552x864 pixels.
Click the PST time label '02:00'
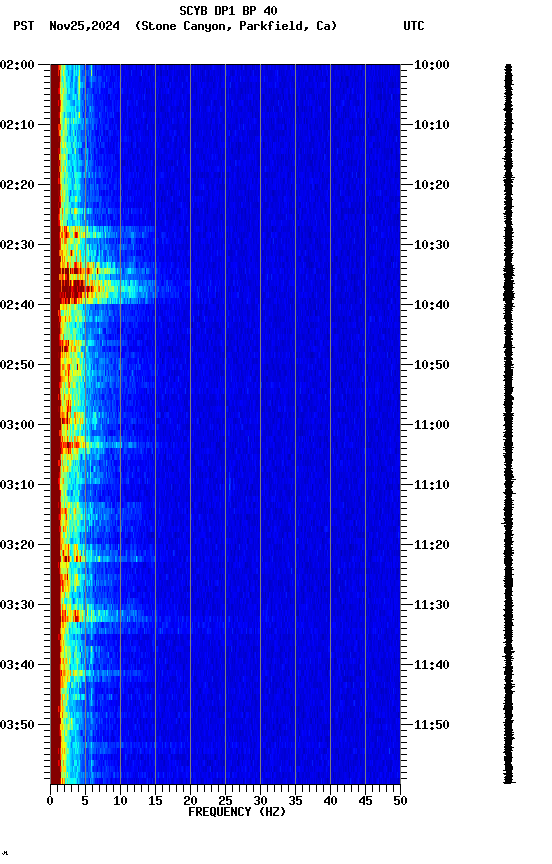[x=17, y=65]
